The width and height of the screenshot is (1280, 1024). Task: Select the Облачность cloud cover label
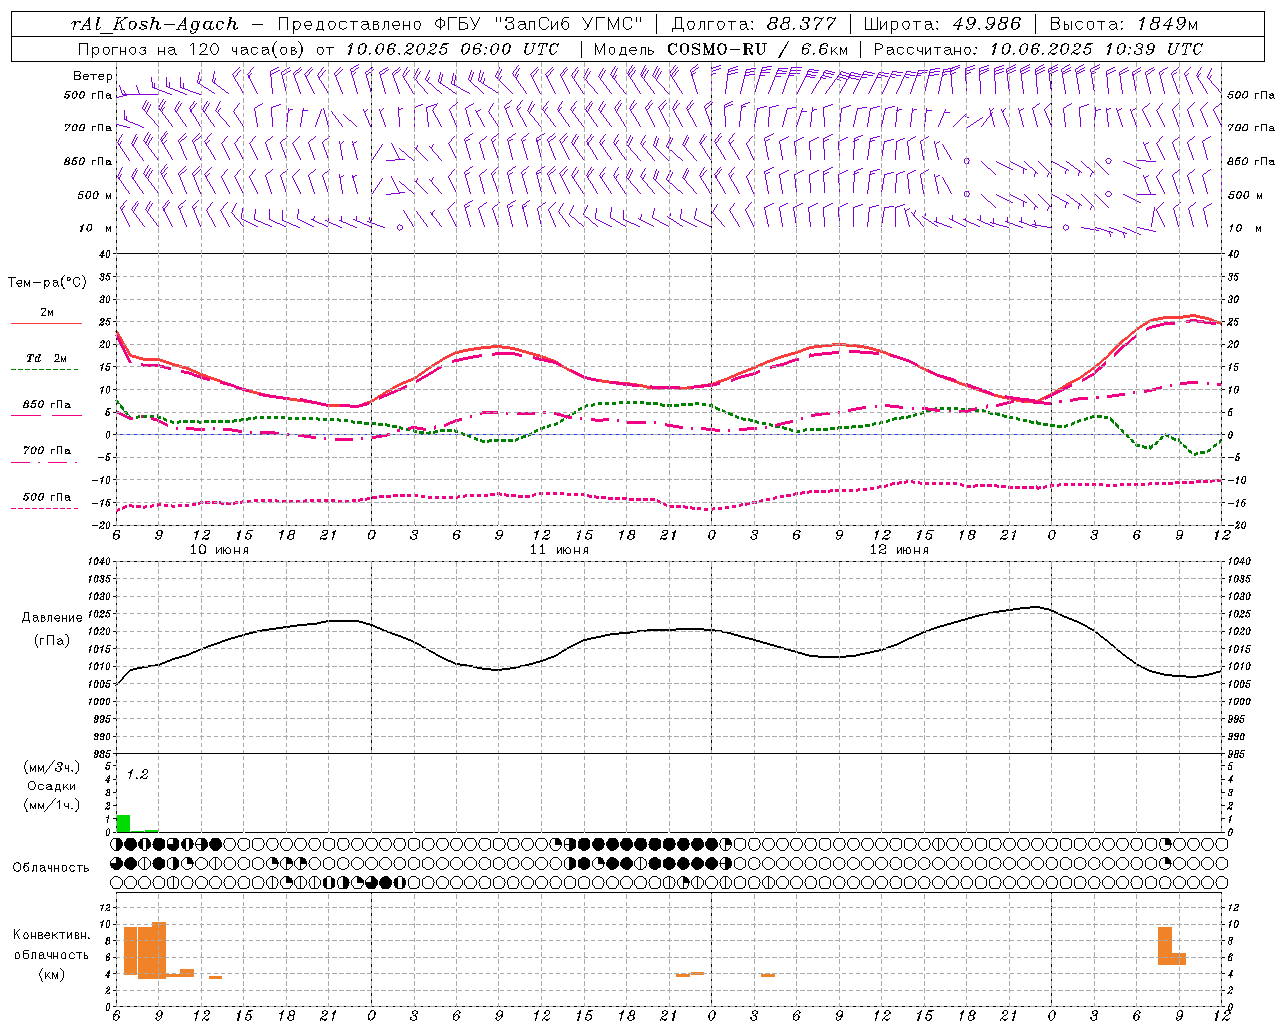51,868
